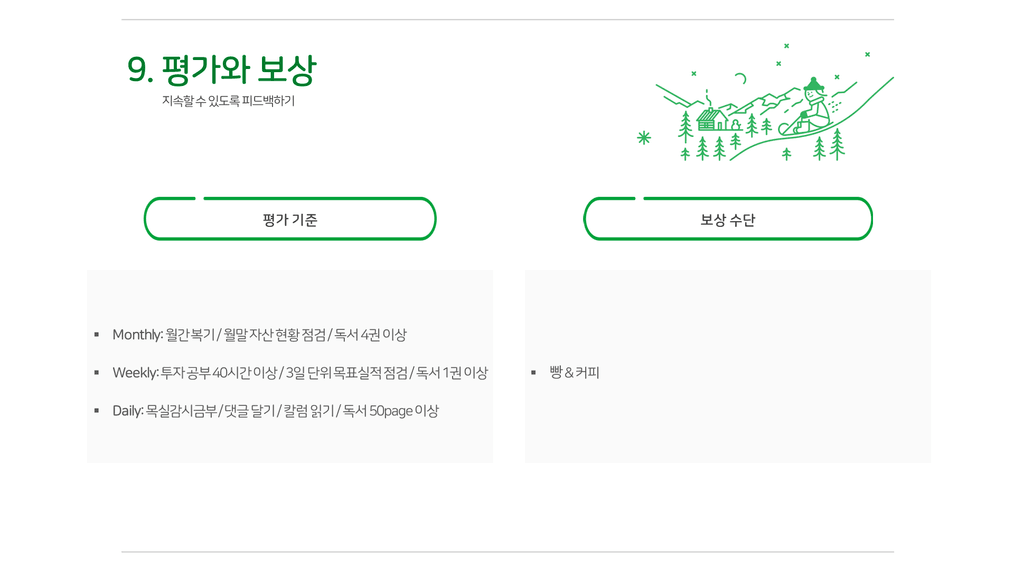Select the Daily evaluation bullet line

[275, 411]
